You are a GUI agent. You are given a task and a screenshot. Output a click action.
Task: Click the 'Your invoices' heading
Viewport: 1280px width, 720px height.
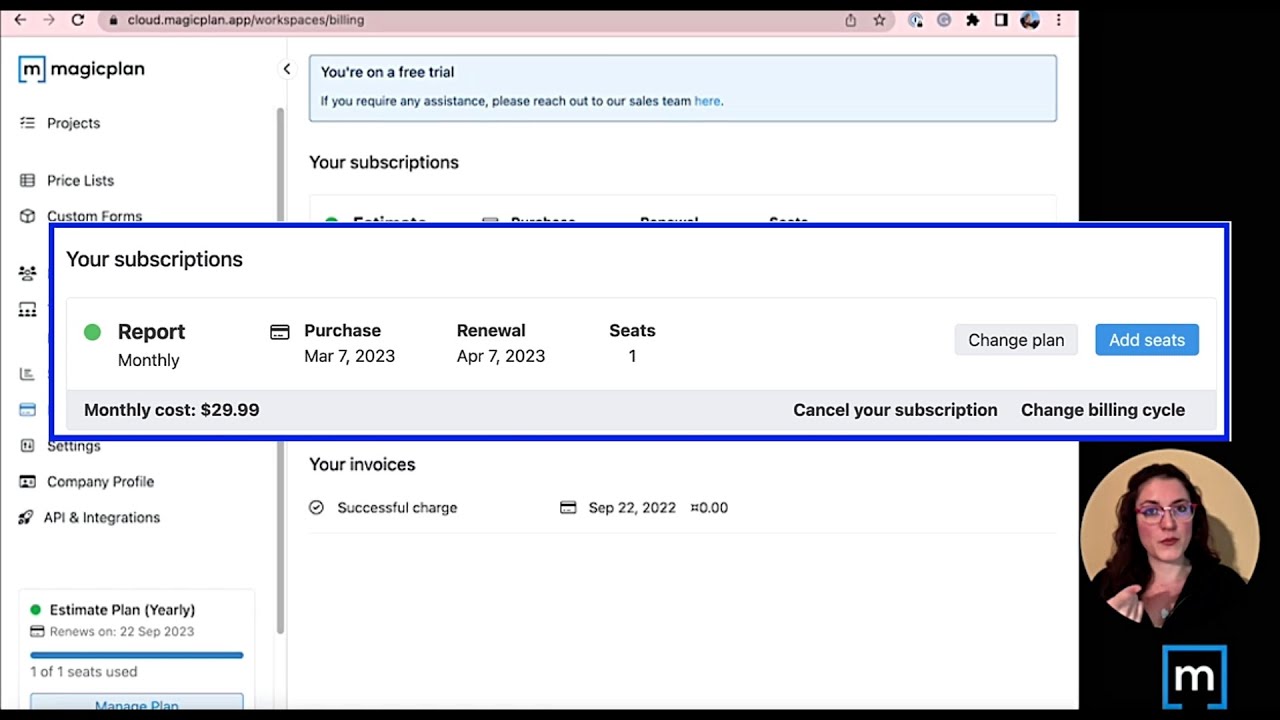click(x=362, y=465)
